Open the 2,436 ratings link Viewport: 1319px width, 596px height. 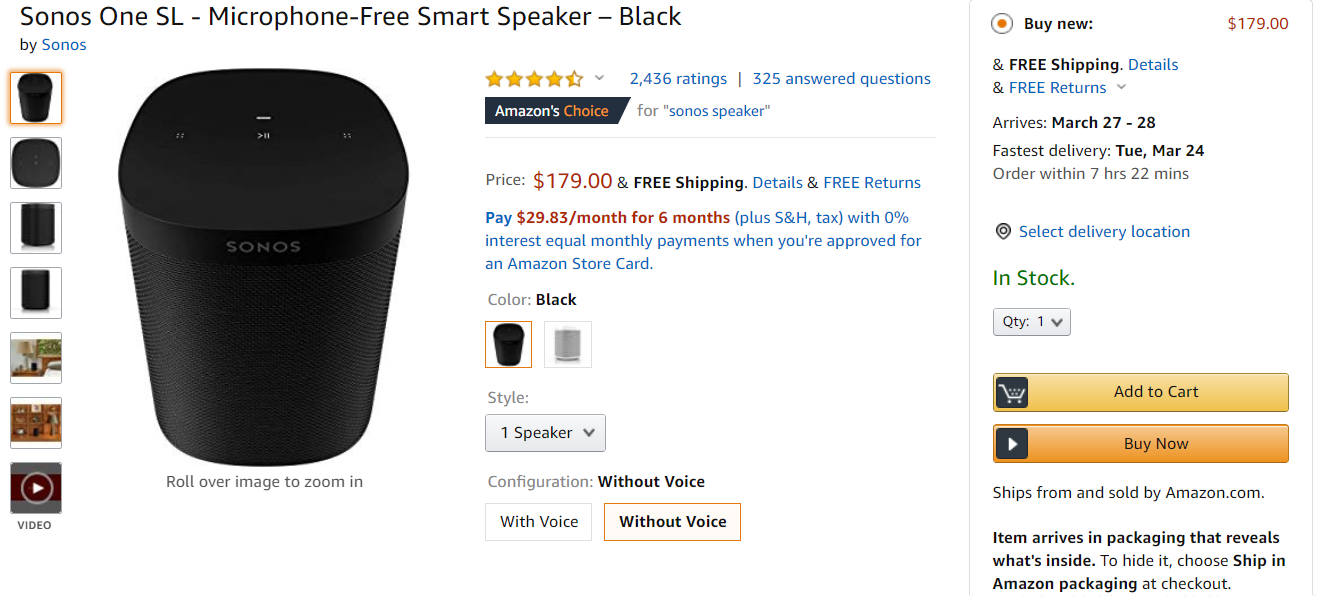(678, 79)
